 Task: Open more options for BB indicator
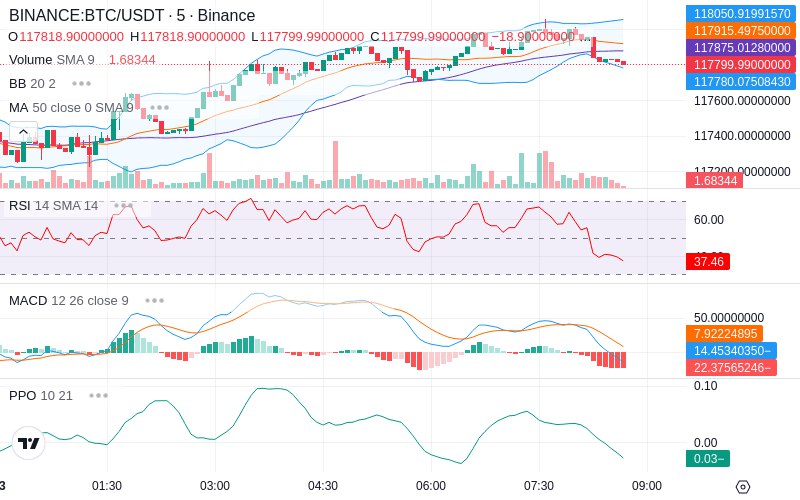point(81,83)
